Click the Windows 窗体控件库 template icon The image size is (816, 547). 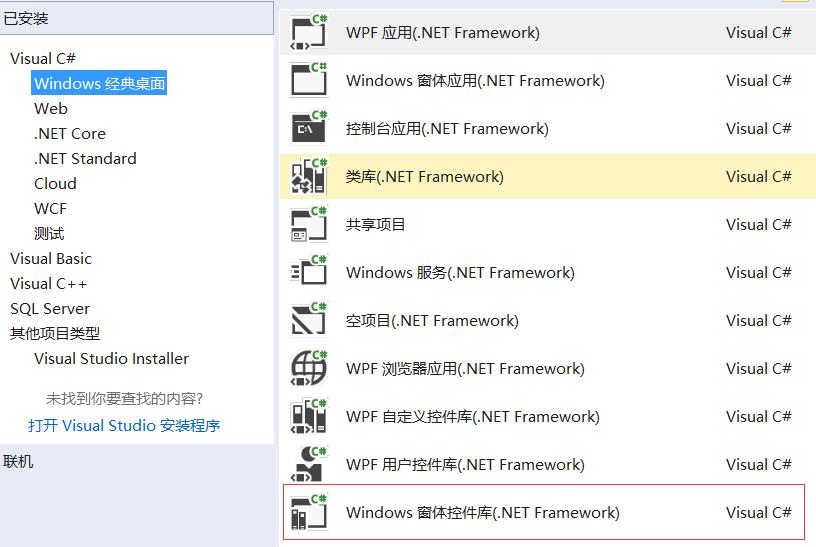309,512
